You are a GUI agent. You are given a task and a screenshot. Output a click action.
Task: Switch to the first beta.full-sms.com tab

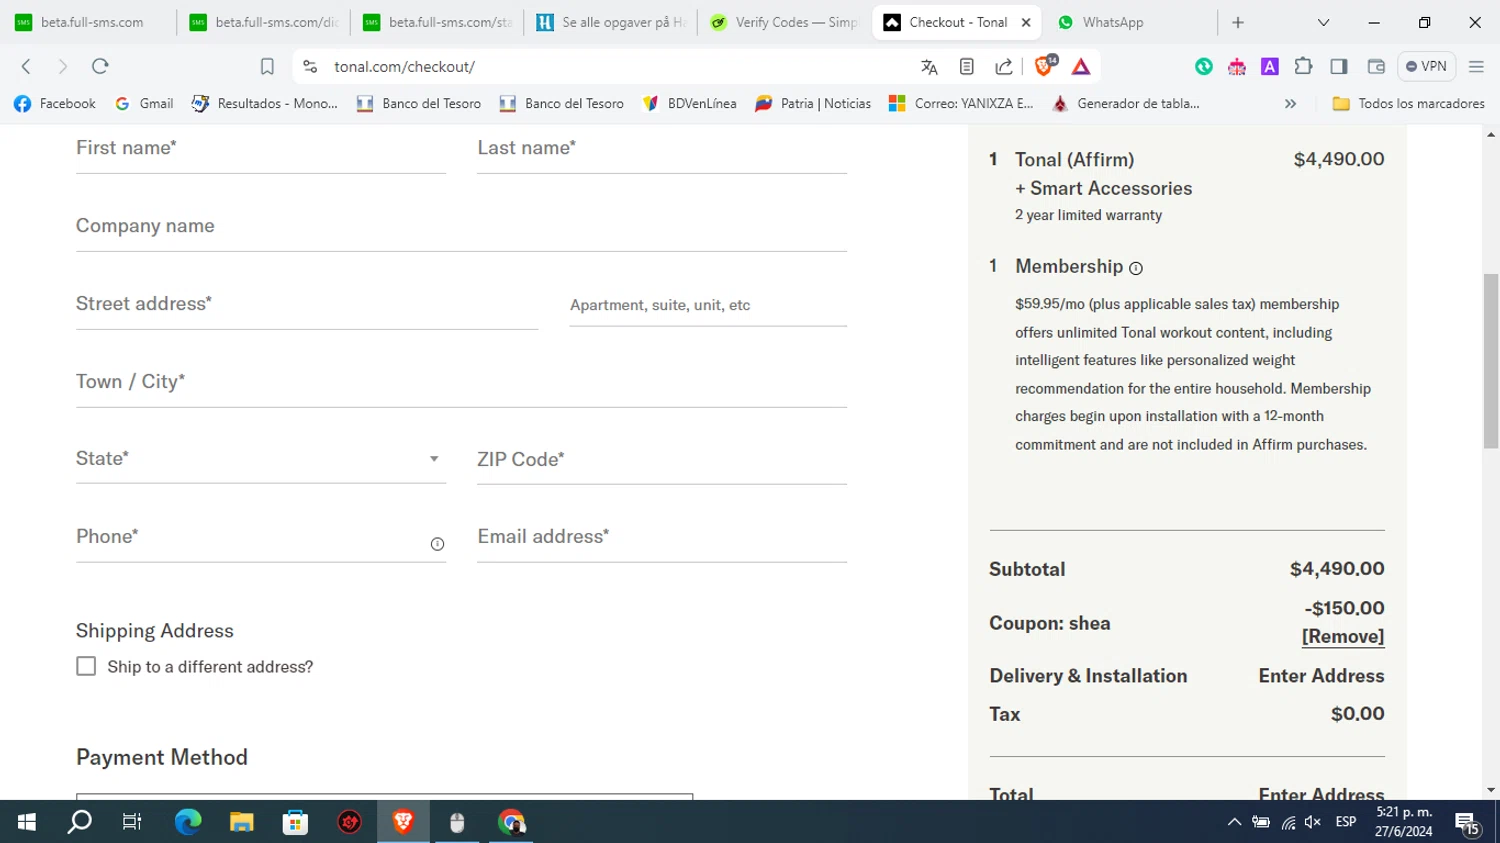[90, 22]
